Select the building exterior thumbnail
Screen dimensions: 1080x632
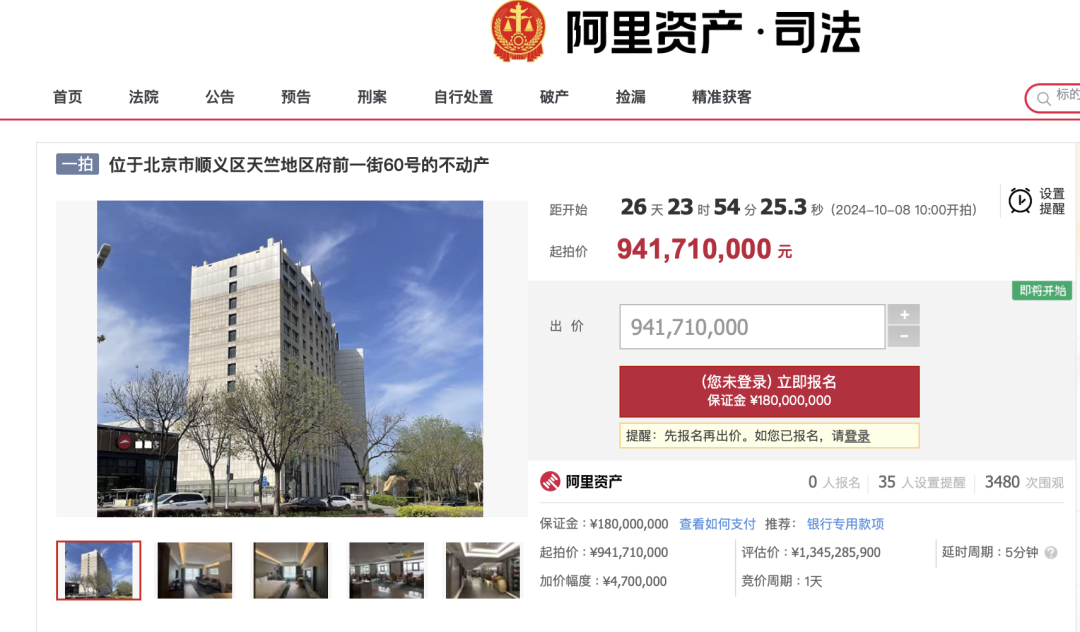click(x=98, y=570)
